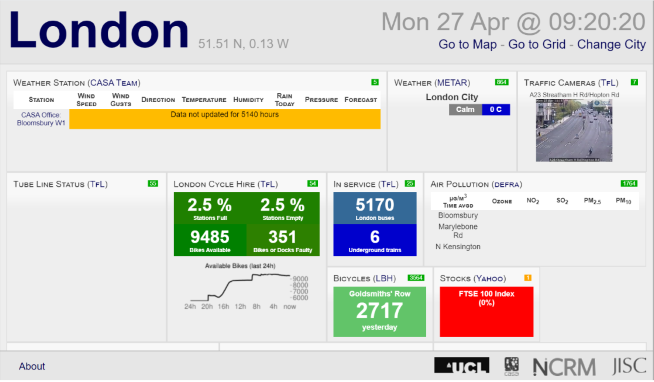Click Bicycles panel green counter badge

(416, 278)
